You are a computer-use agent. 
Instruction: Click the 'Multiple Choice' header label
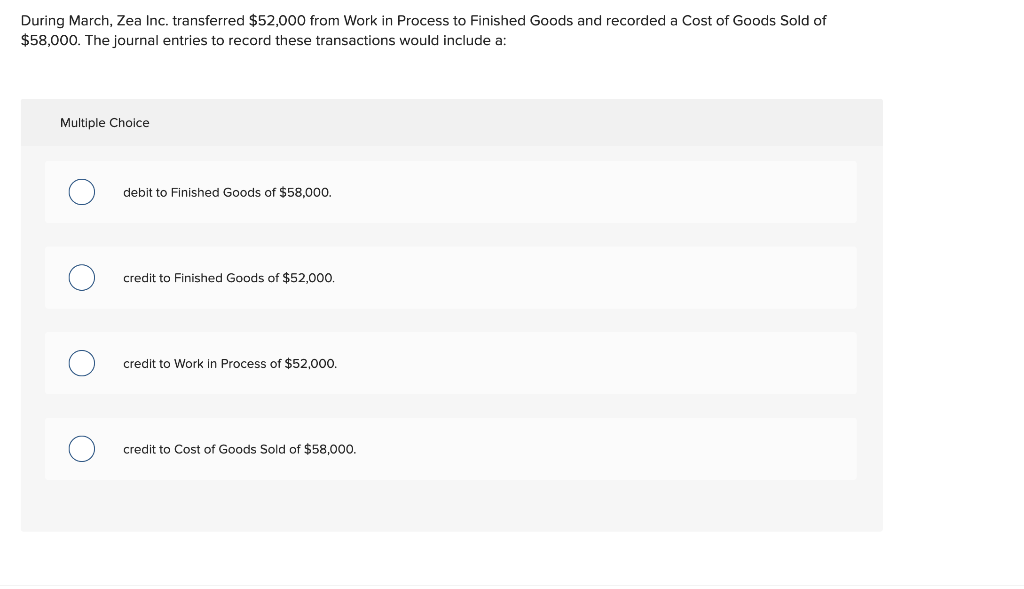coord(104,122)
